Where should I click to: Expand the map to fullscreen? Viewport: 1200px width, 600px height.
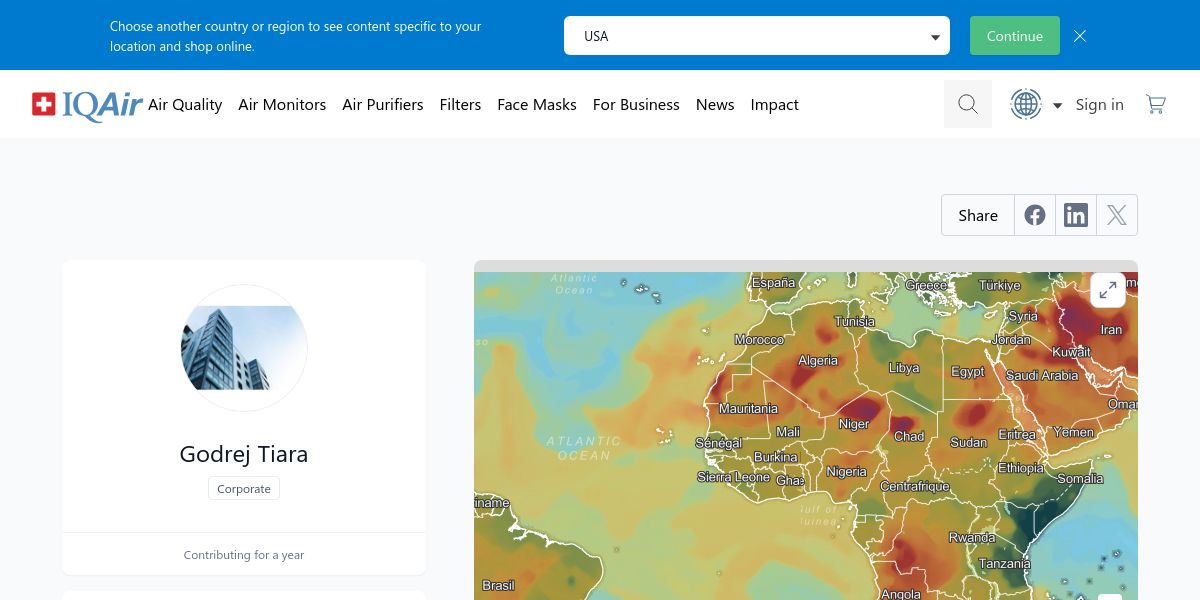tap(1108, 290)
